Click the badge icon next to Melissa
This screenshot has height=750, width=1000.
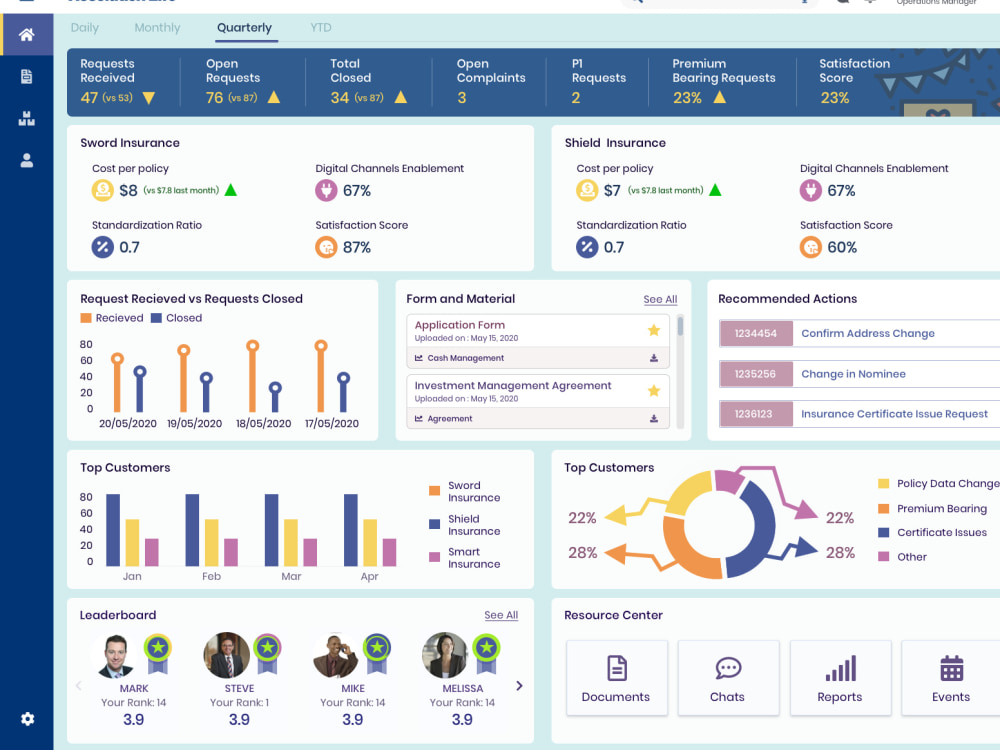[x=487, y=654]
